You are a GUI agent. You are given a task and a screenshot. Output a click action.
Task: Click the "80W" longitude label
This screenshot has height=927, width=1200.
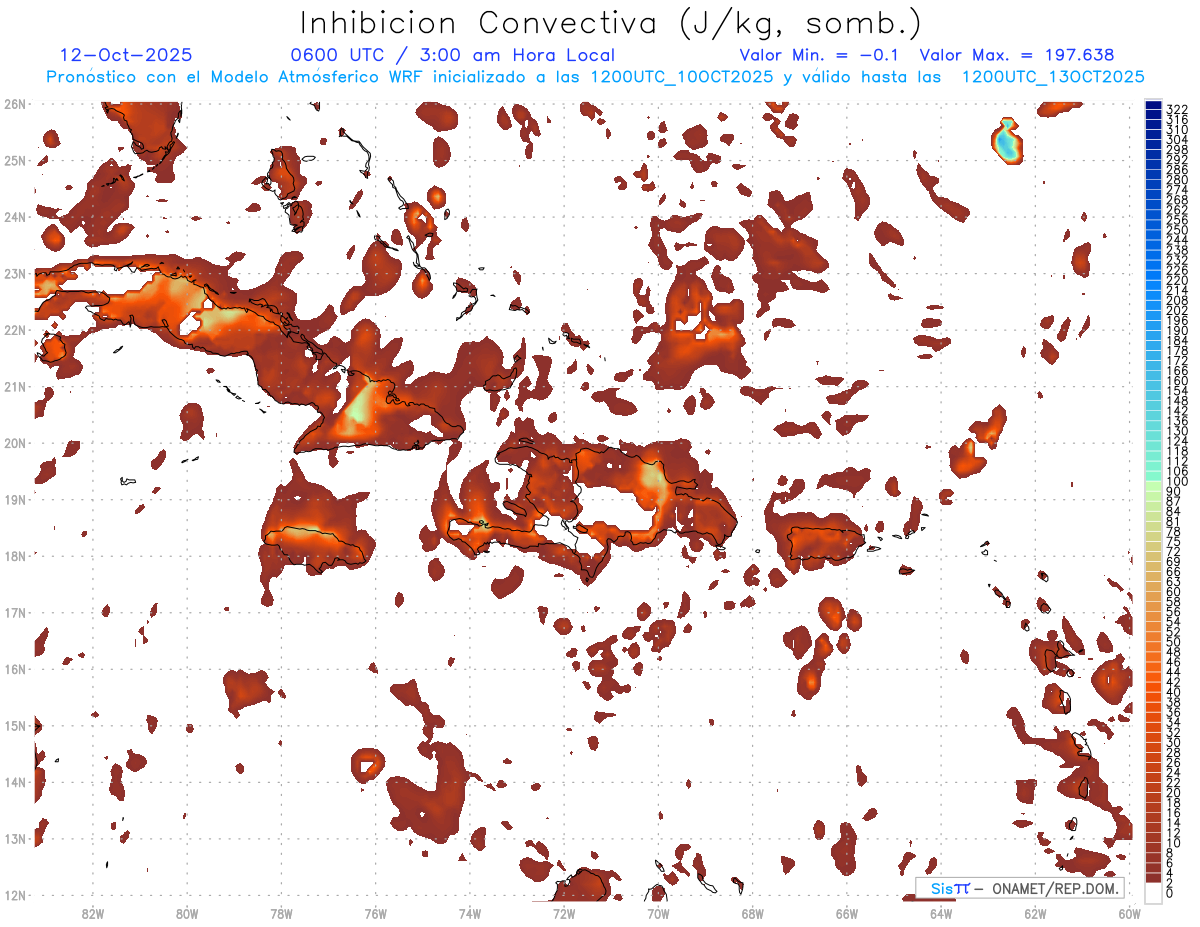tap(186, 913)
